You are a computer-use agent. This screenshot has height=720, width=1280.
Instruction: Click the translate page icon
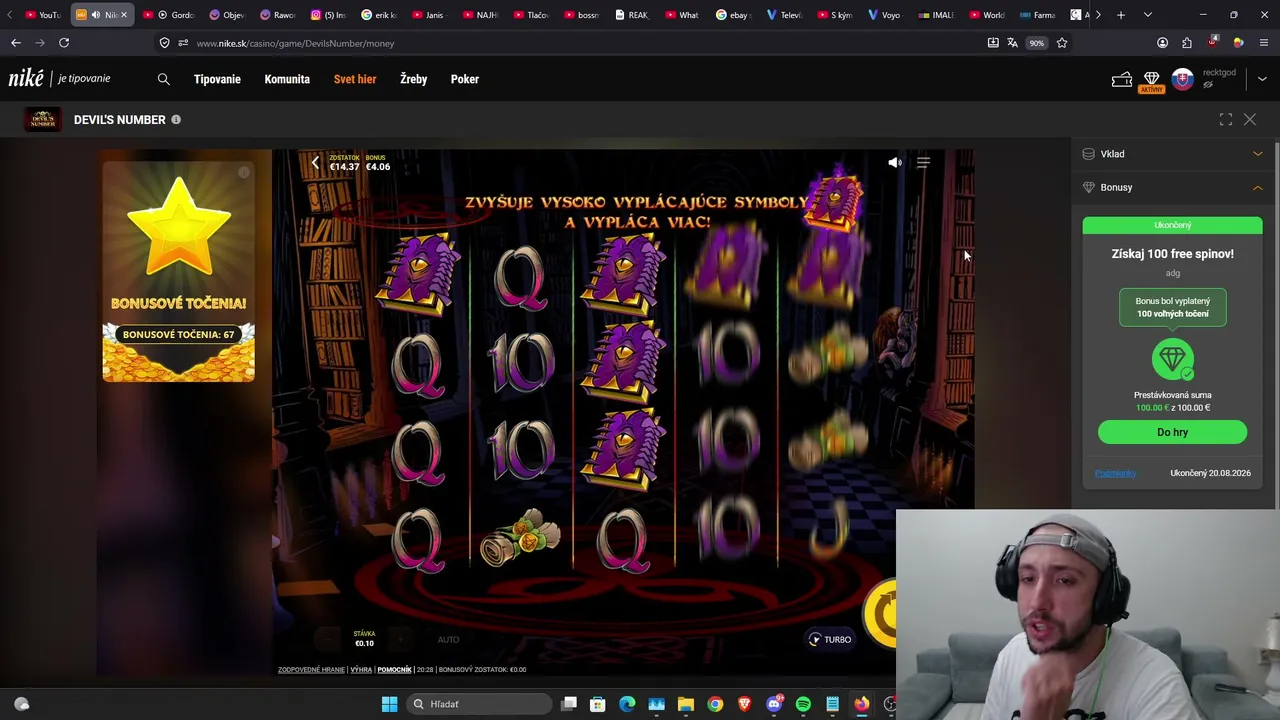1012,43
